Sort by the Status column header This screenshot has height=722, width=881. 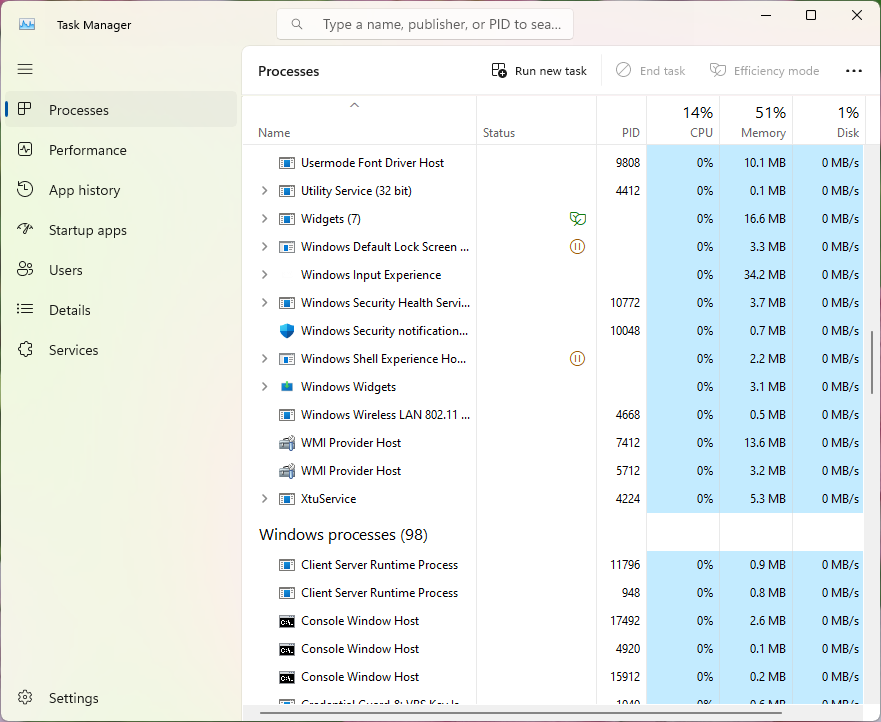point(536,120)
